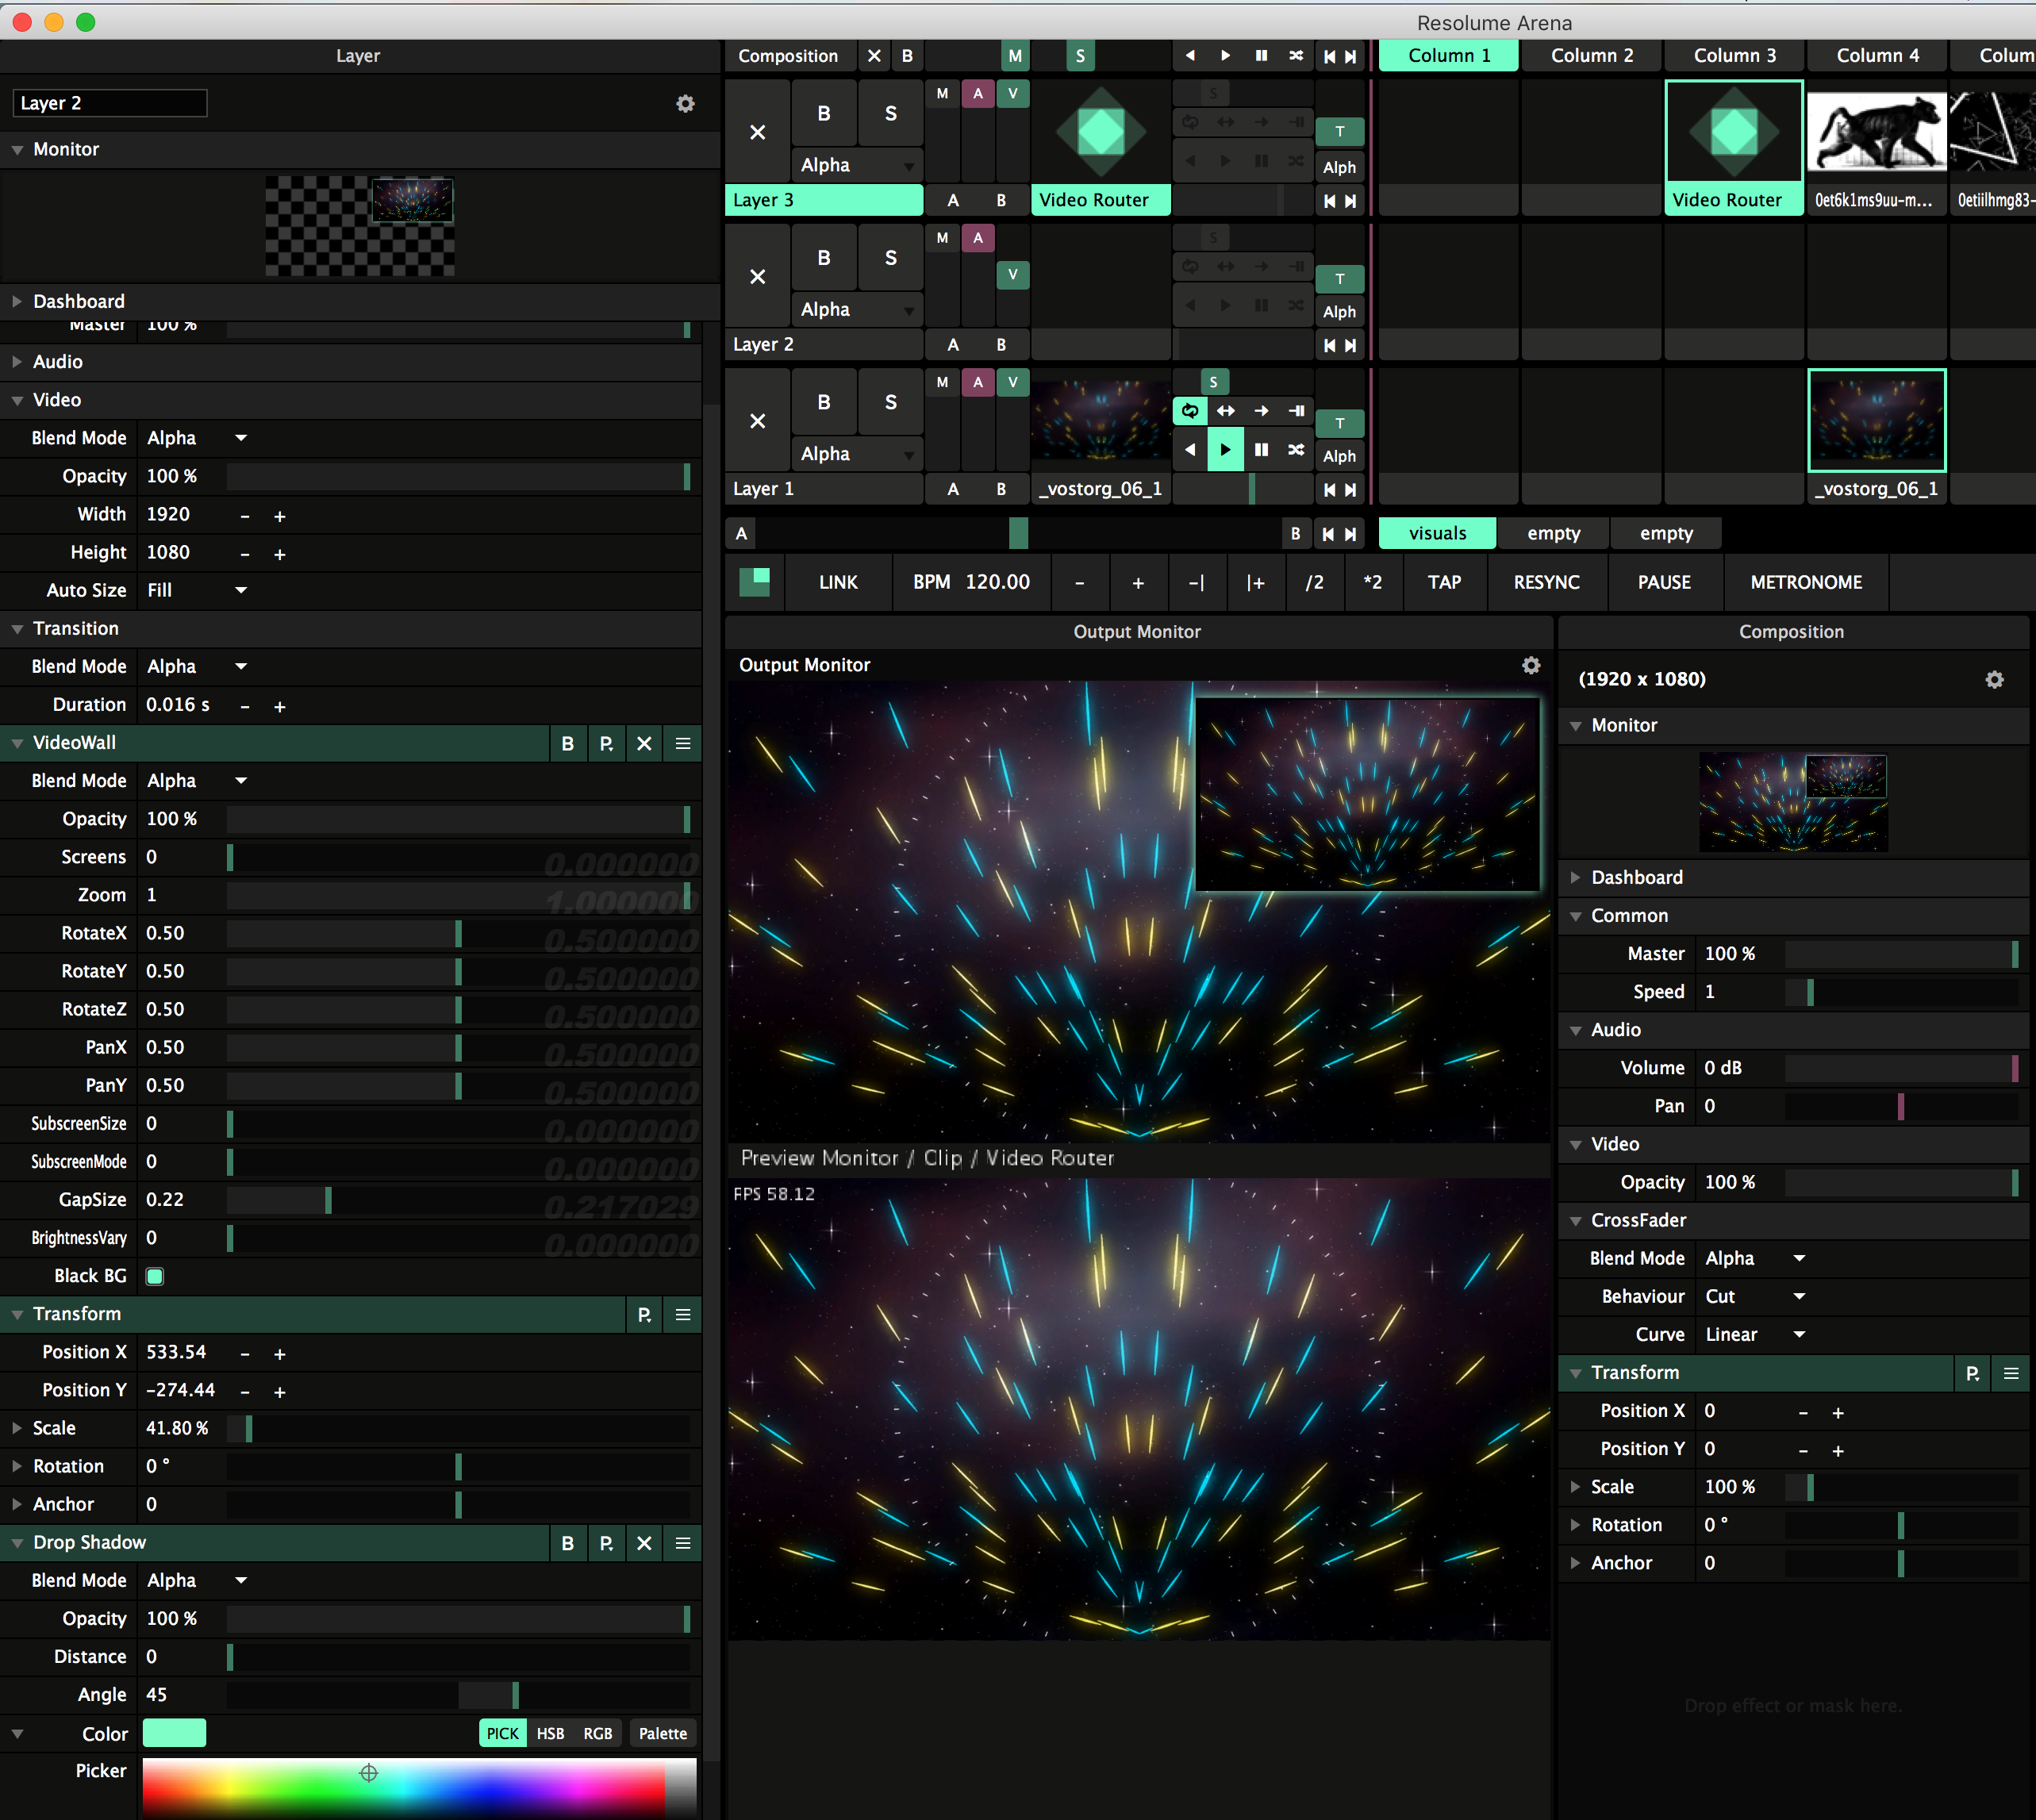Toggle the Black BG checkbox
The image size is (2036, 1820).
tap(155, 1276)
